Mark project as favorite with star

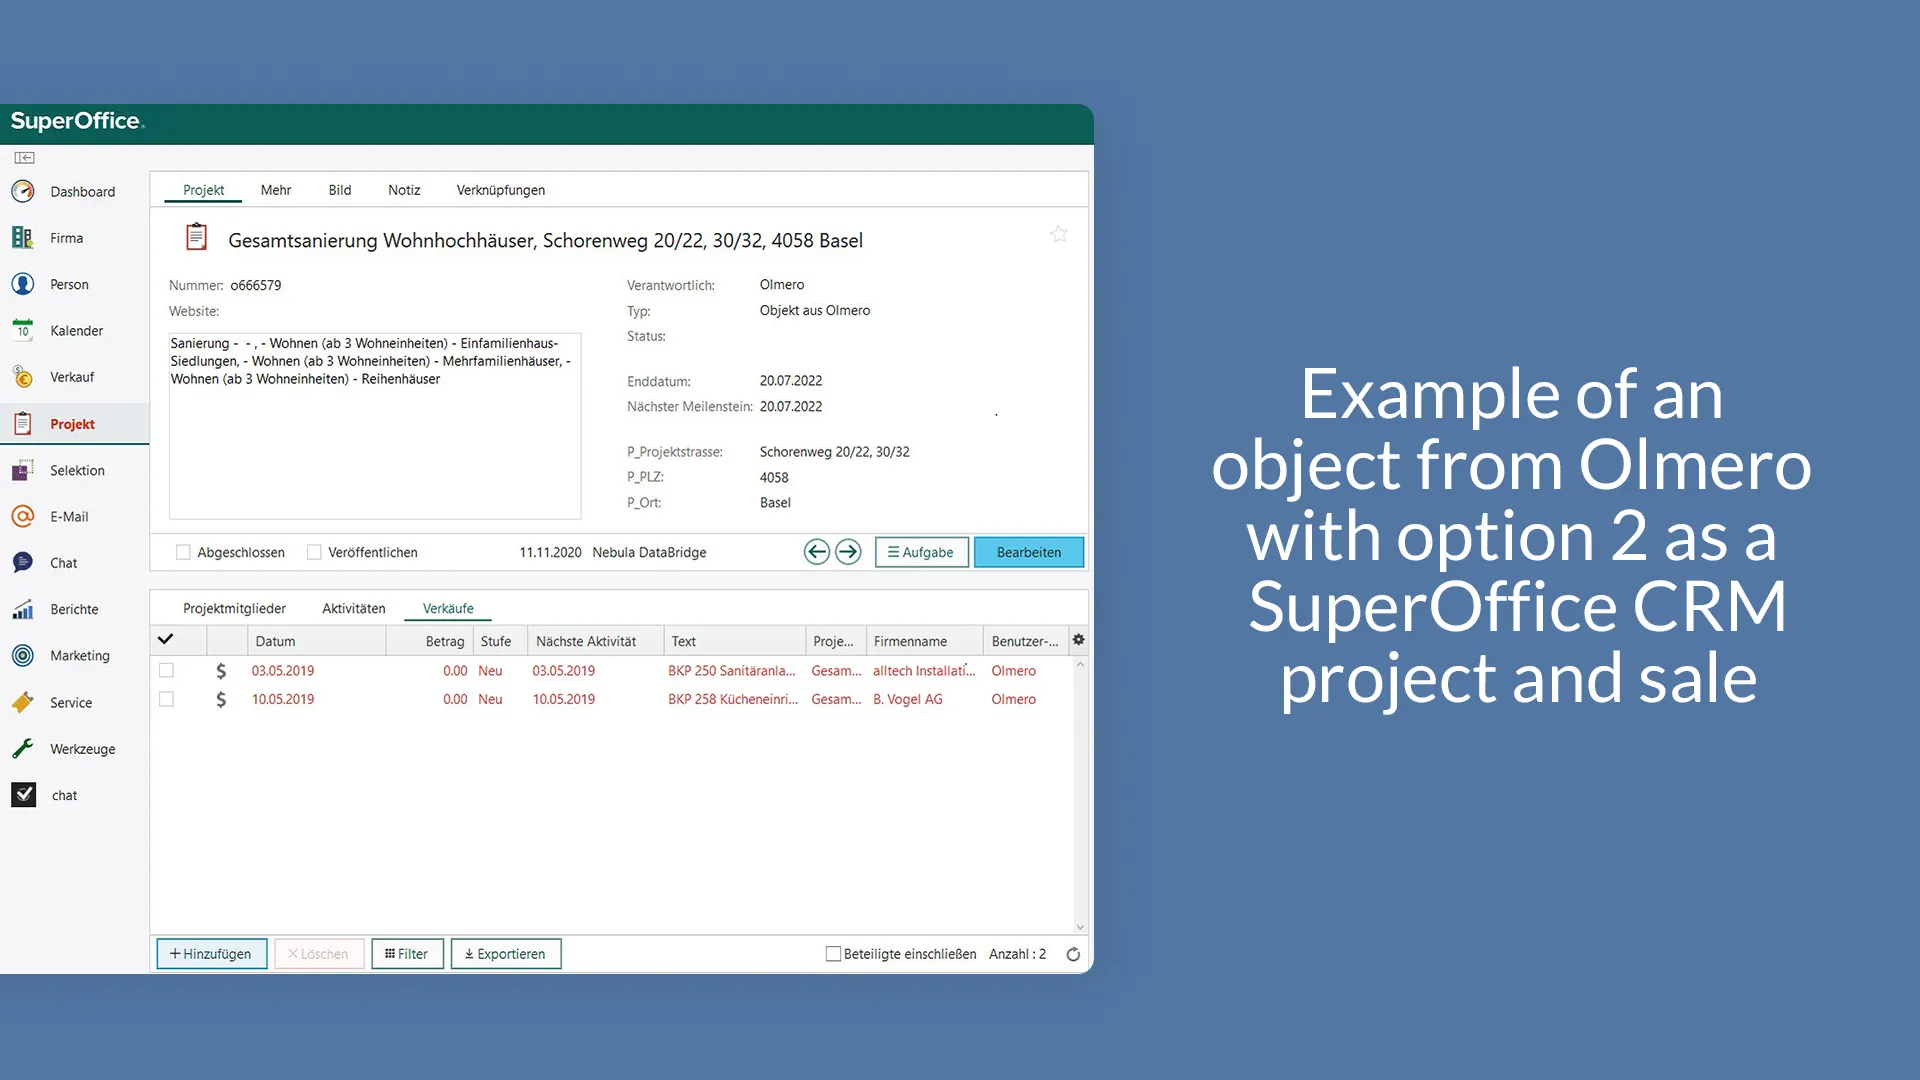(x=1058, y=235)
